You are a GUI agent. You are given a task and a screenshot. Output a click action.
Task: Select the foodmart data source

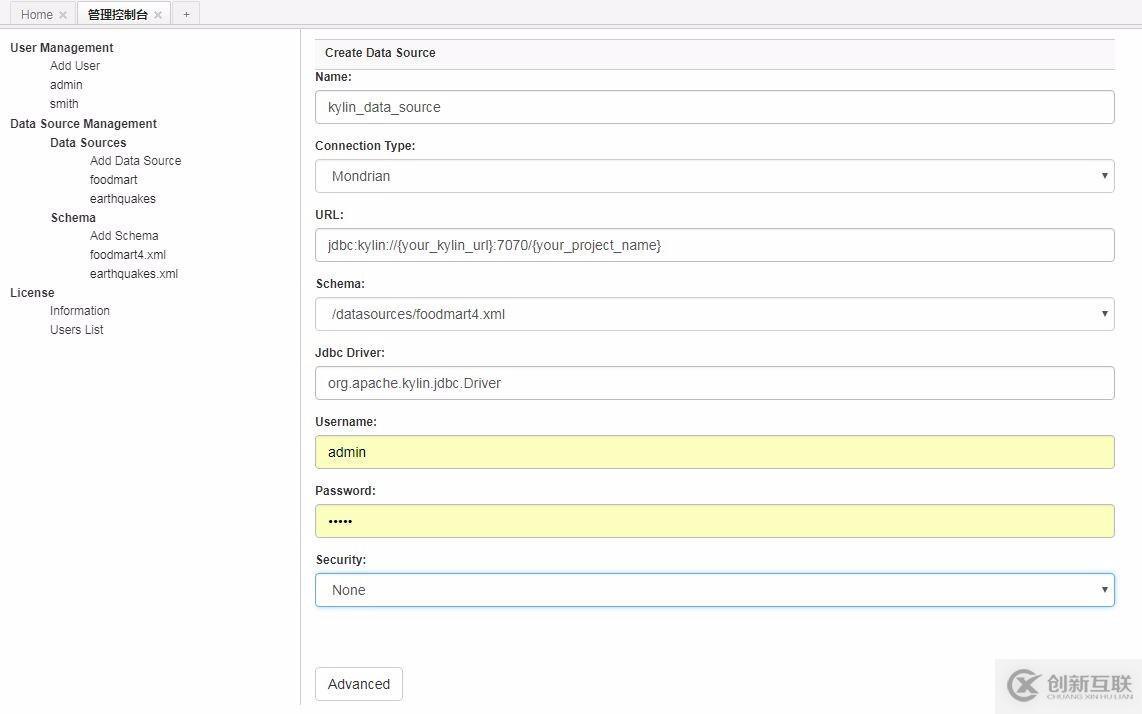pos(114,180)
